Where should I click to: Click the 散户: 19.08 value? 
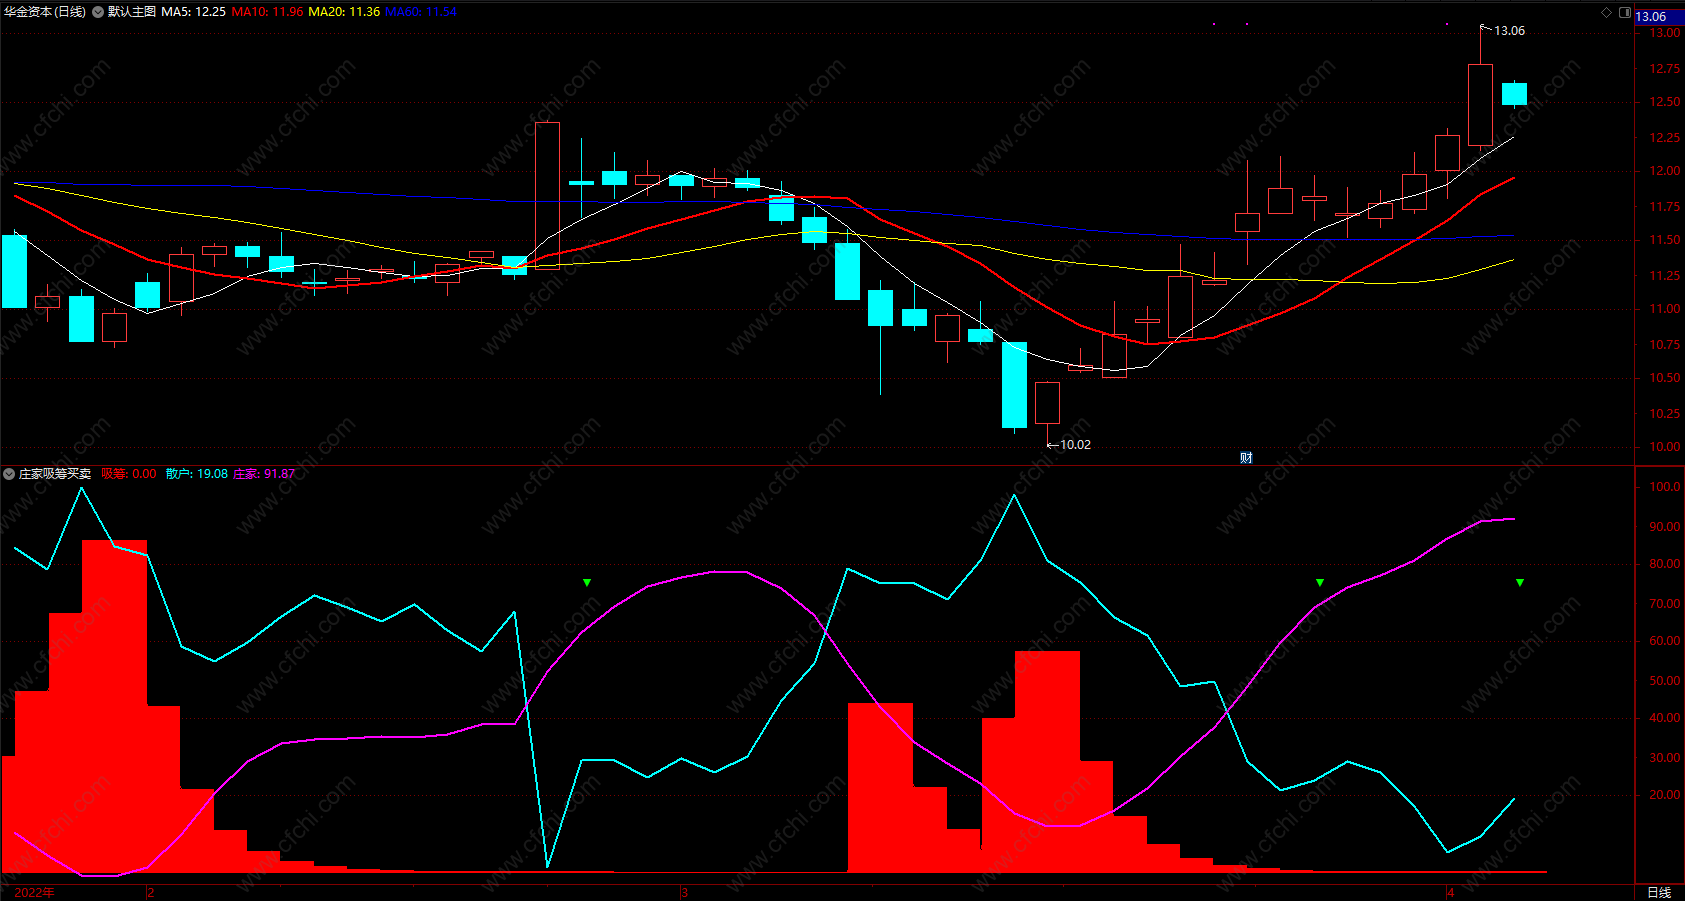pos(197,474)
